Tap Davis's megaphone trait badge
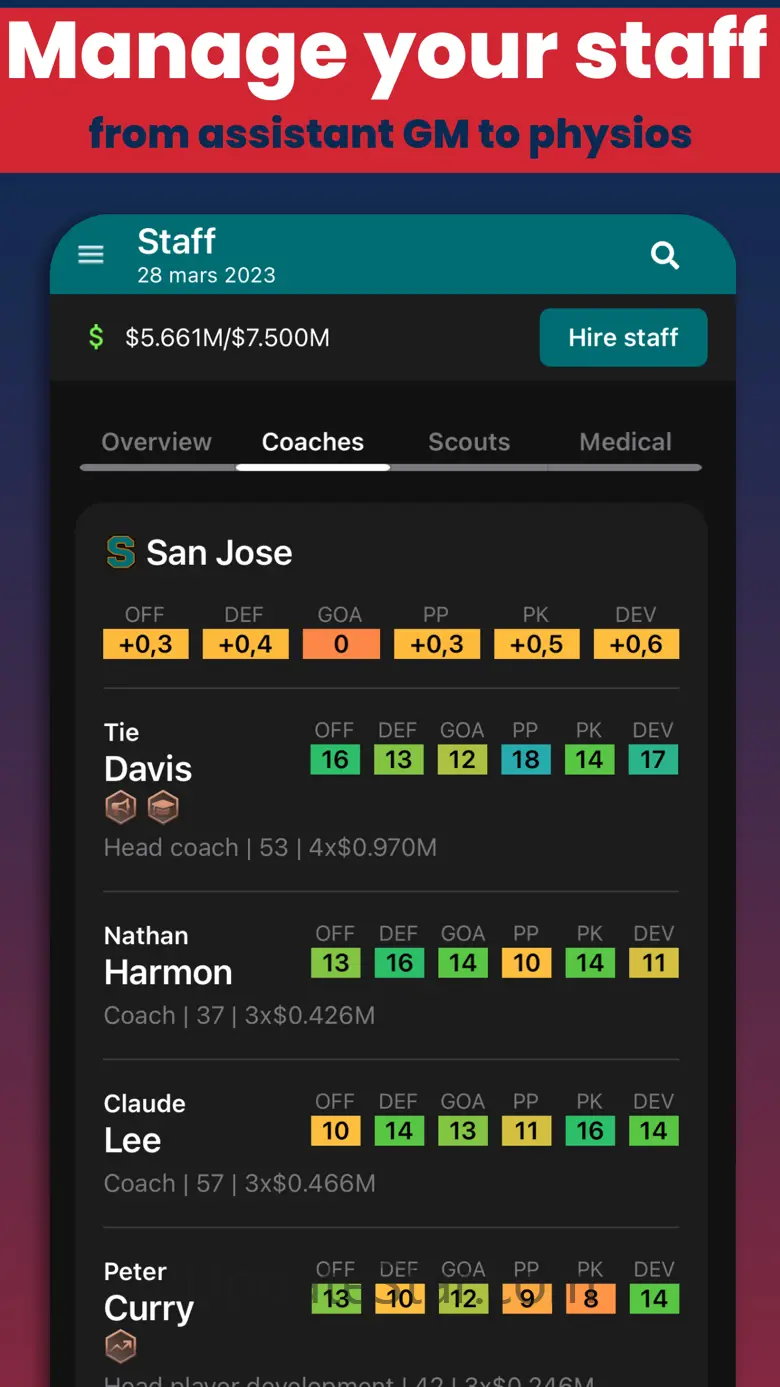Screen dimensions: 780x1387 coord(121,807)
